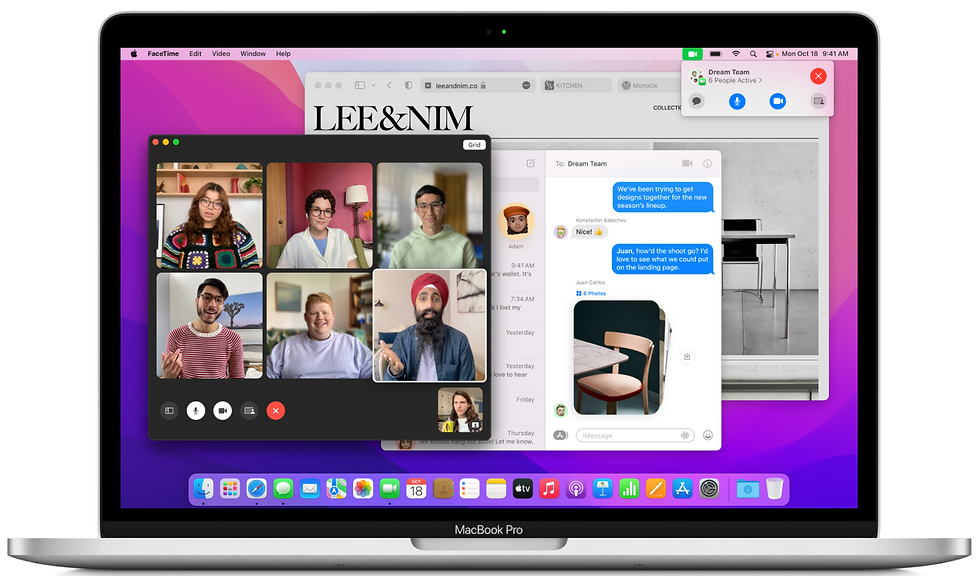This screenshot has height=576, width=980.
Task: Open App Store from the Dock
Action: click(x=682, y=489)
